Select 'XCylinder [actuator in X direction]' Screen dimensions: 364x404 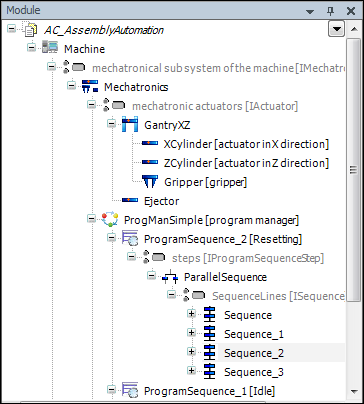click(x=246, y=144)
